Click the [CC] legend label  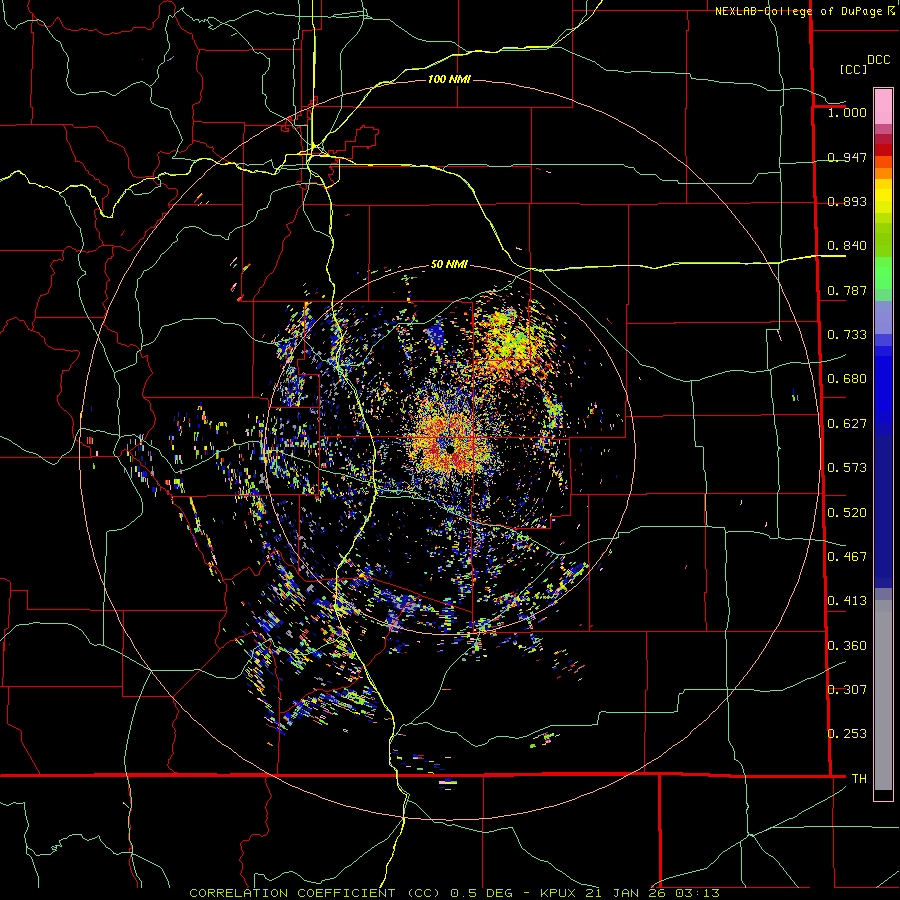853,69
